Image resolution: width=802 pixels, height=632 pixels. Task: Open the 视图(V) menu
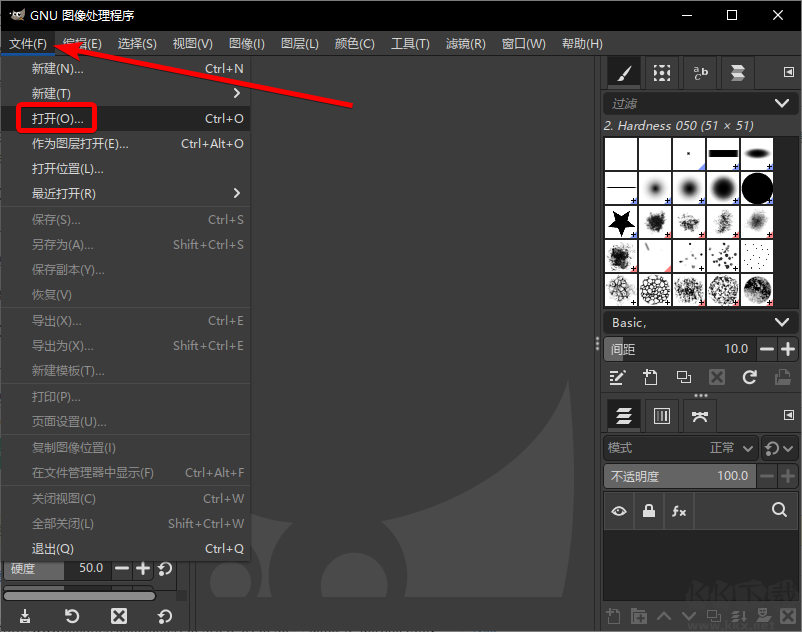tap(192, 44)
